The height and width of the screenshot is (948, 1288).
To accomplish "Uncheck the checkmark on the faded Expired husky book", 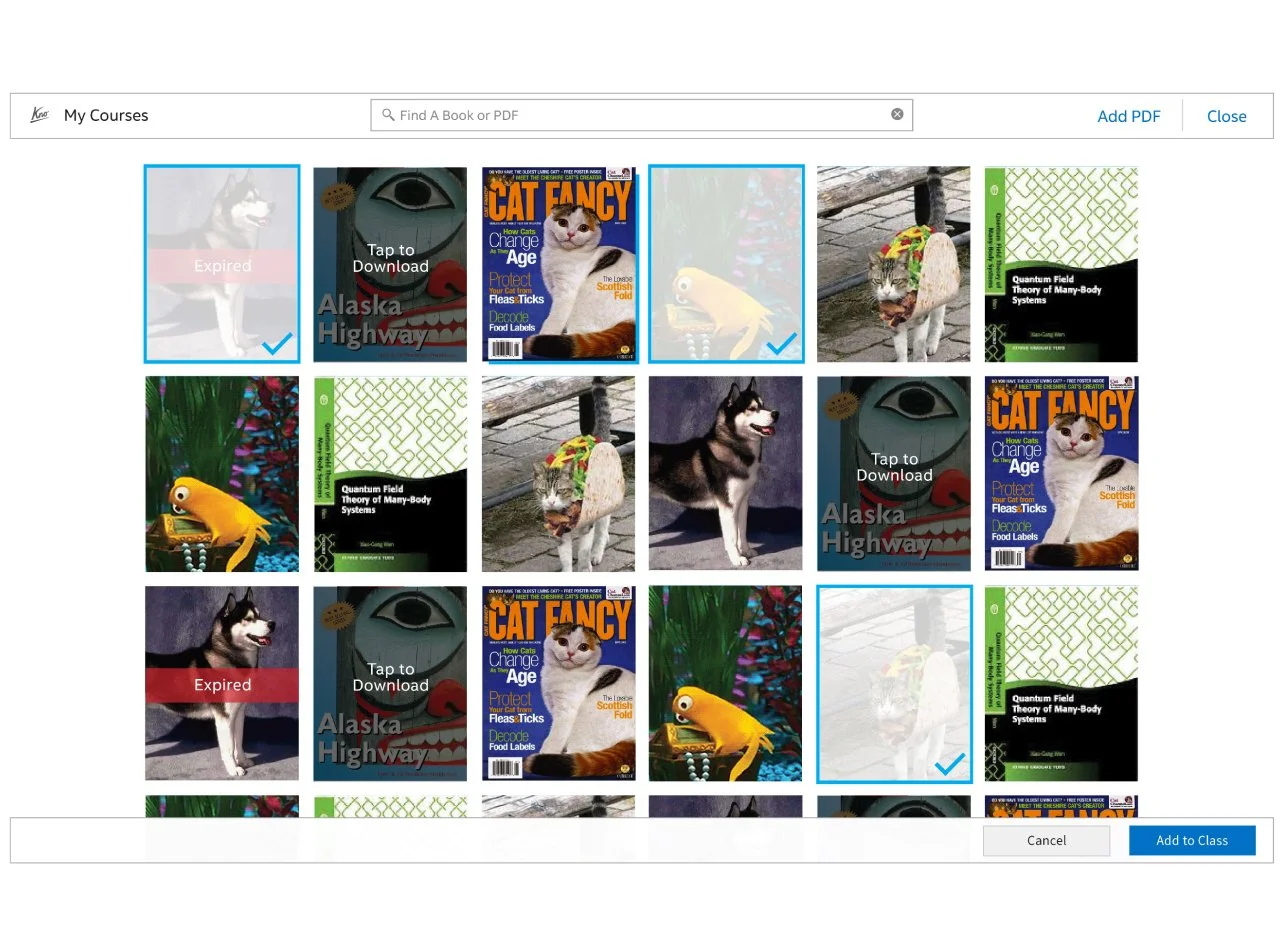I will click(277, 344).
